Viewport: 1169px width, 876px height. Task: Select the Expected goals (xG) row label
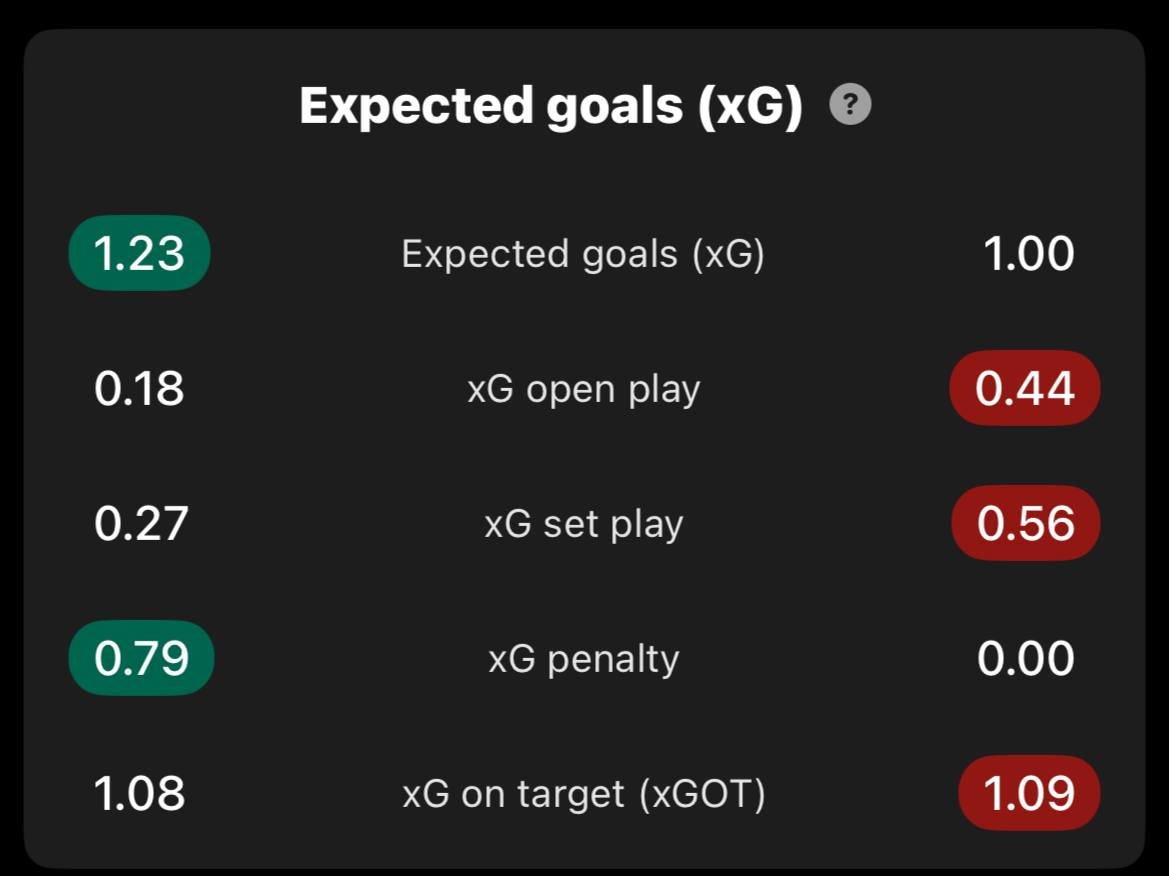click(583, 255)
